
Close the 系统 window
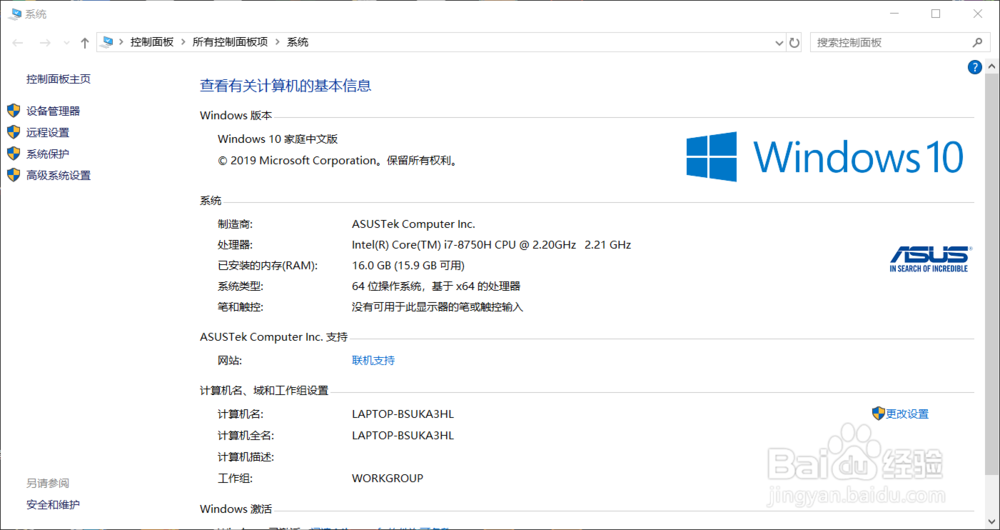coord(978,13)
